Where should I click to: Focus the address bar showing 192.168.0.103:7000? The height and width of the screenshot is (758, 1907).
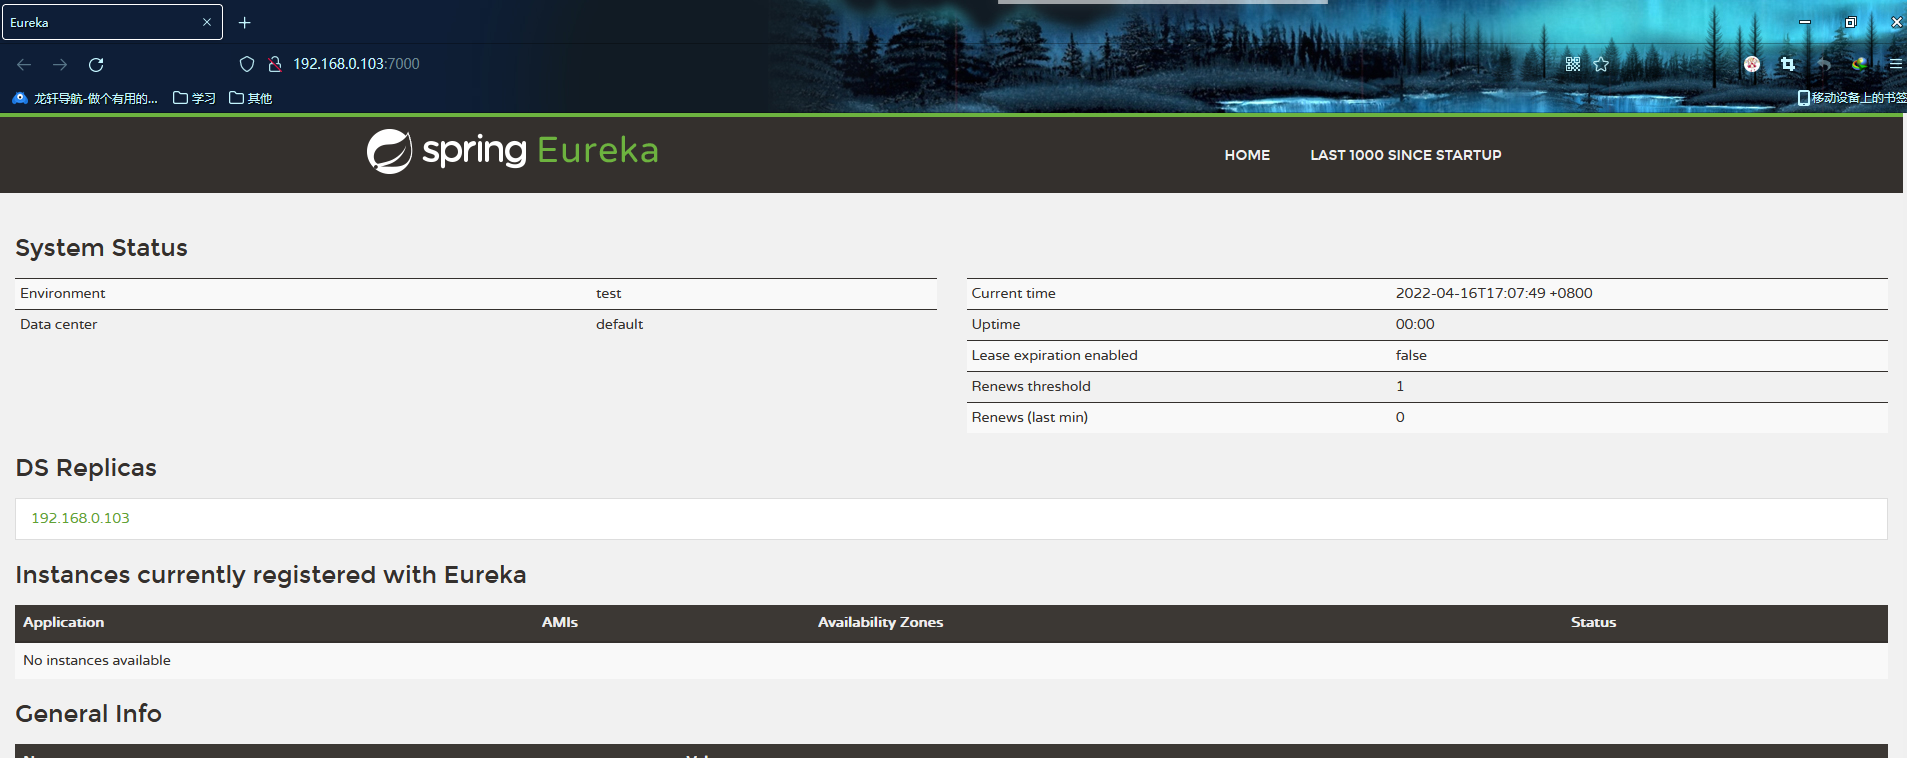coord(356,64)
